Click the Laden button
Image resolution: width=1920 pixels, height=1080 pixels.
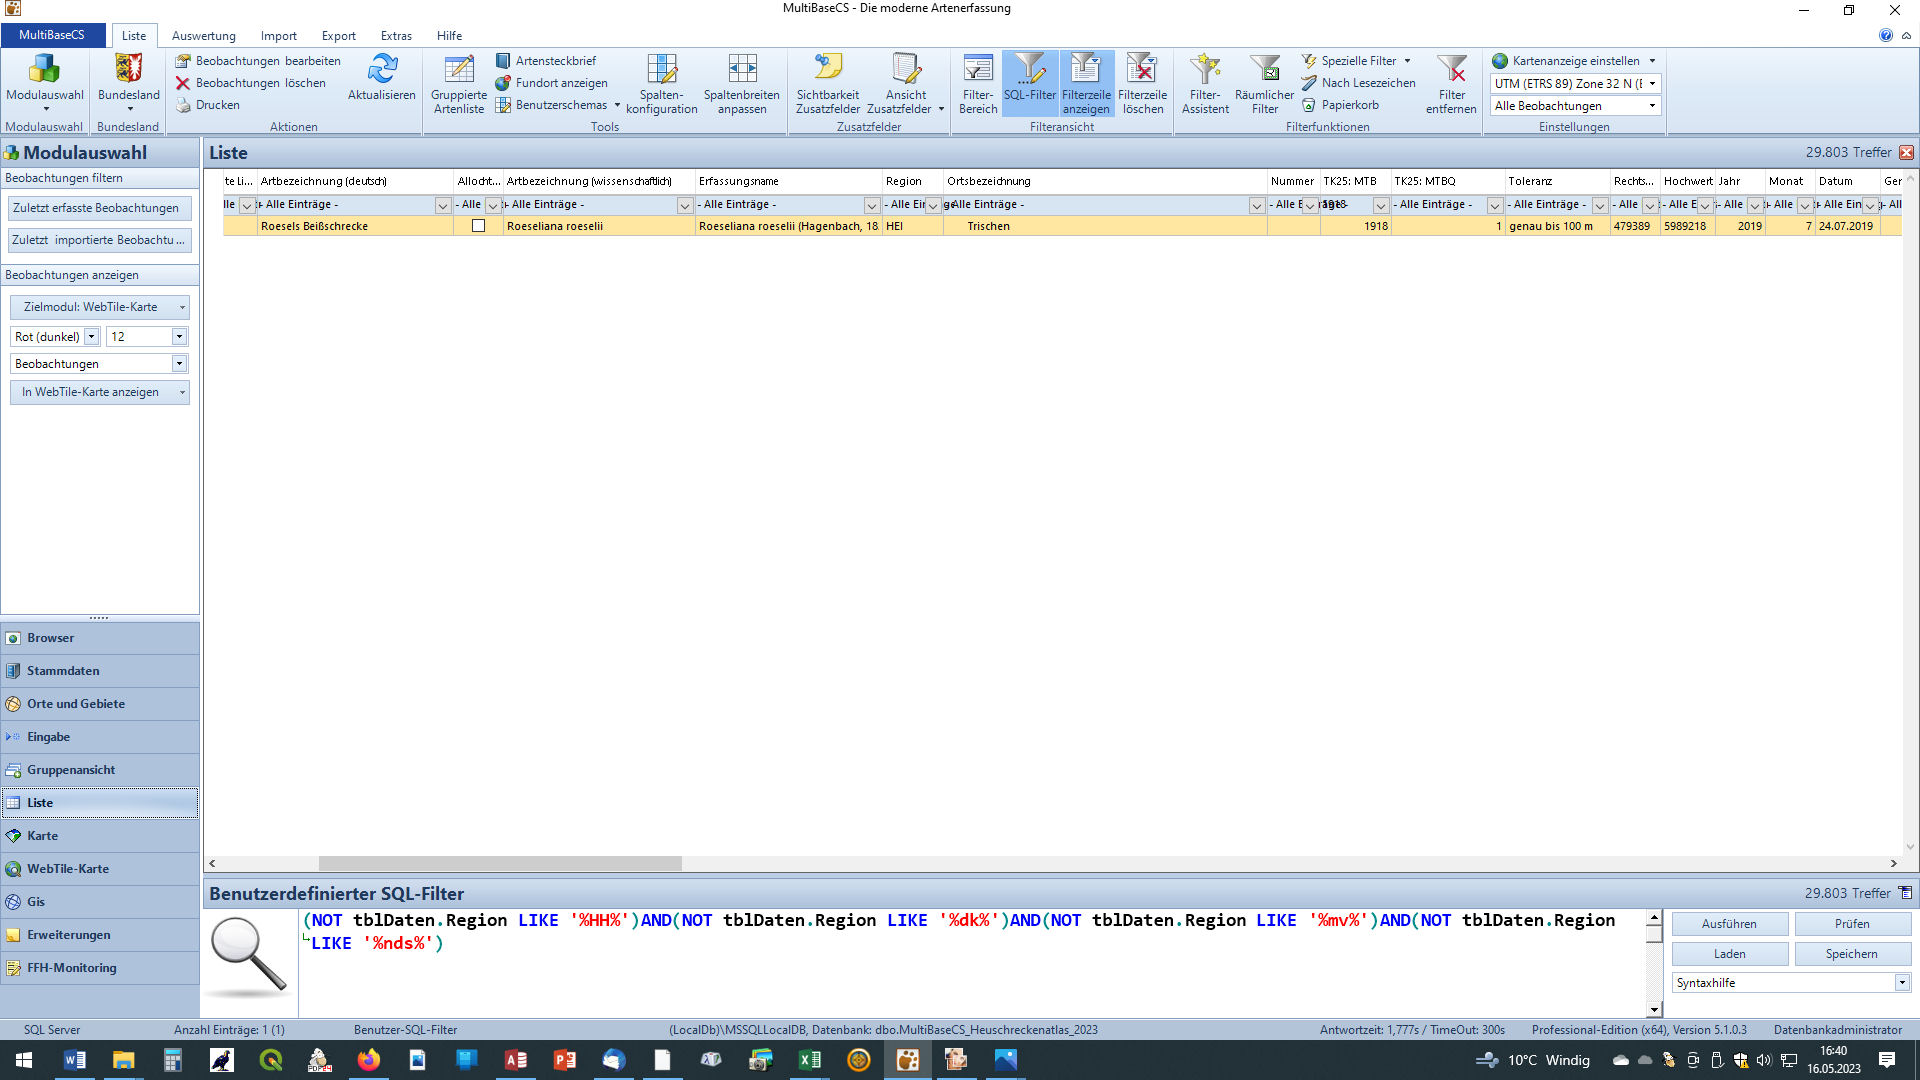tap(1729, 954)
